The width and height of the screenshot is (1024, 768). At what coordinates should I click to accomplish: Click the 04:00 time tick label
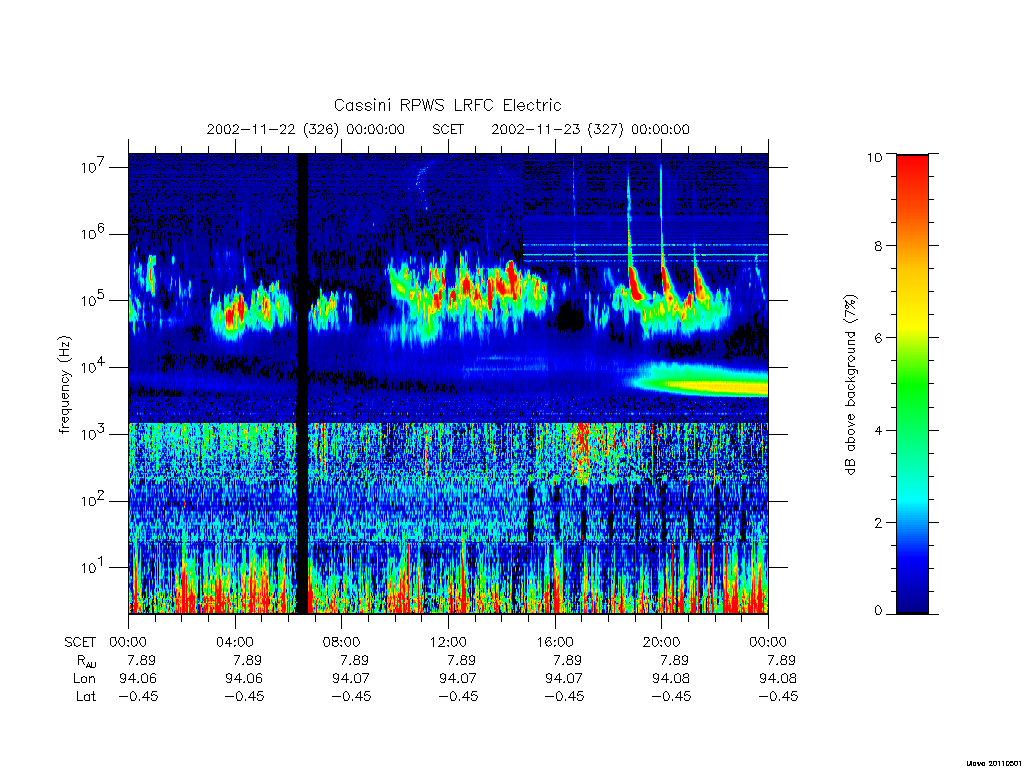point(234,642)
